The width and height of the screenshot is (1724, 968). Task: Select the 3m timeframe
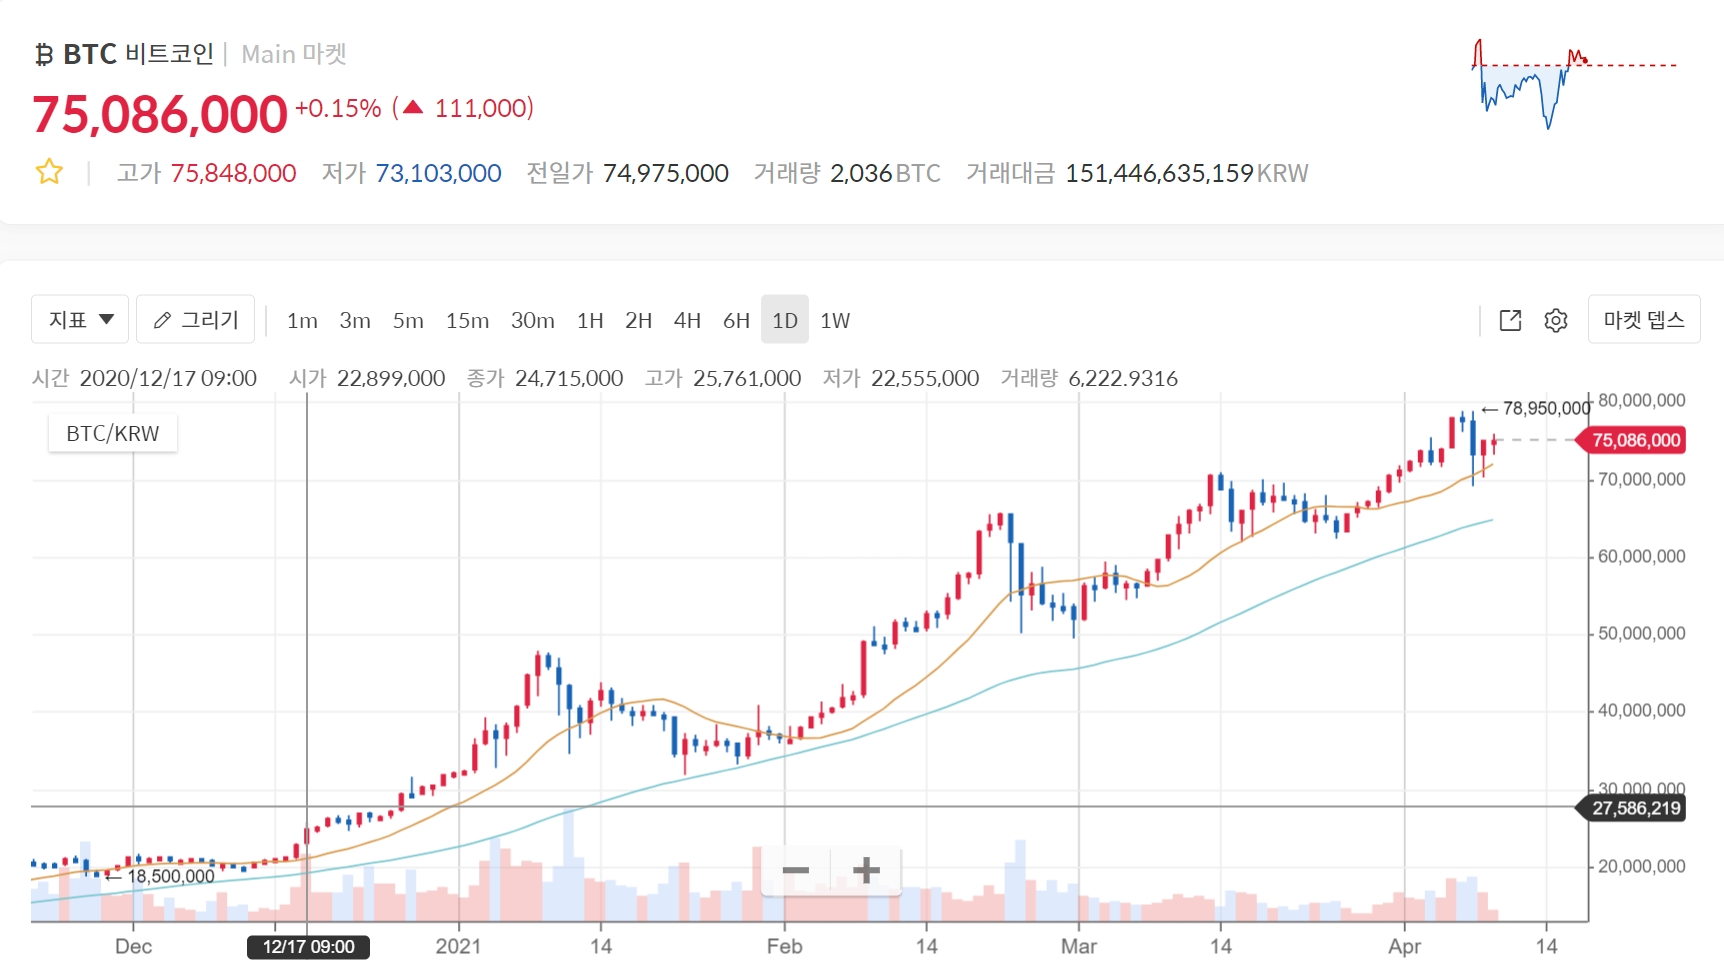[355, 320]
